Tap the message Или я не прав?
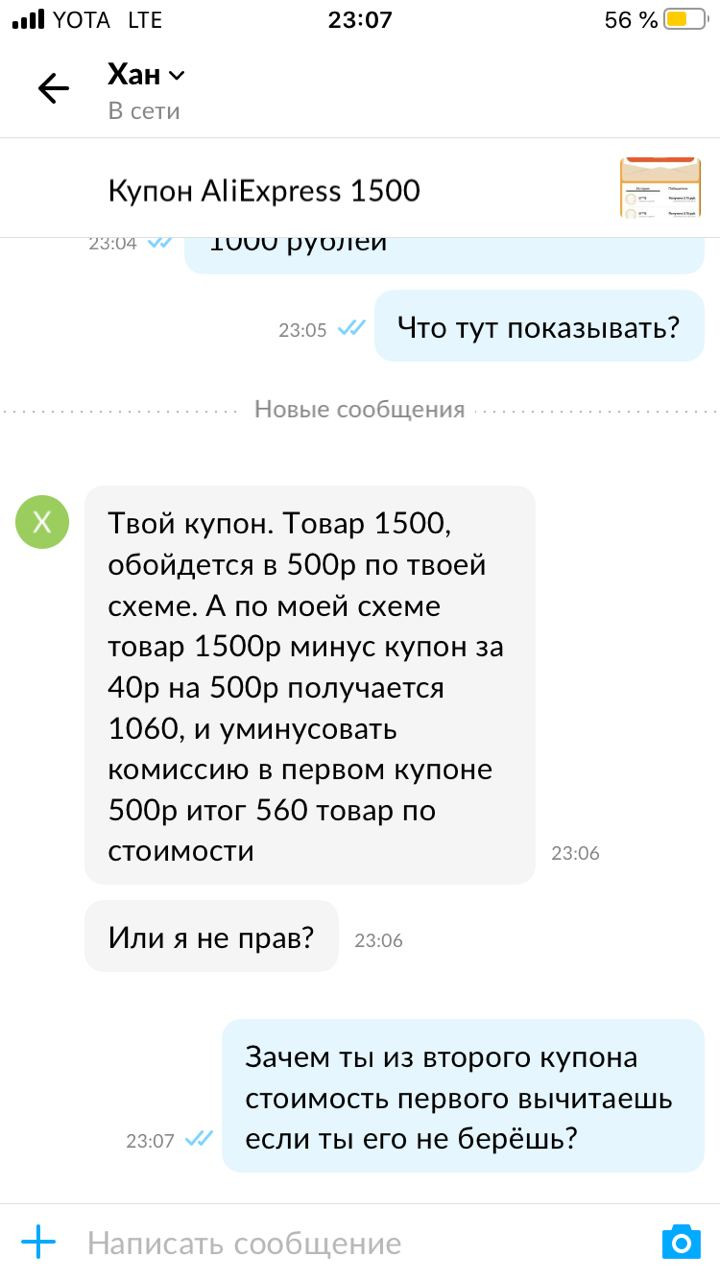Screen dimensions: 720x1280 211,937
